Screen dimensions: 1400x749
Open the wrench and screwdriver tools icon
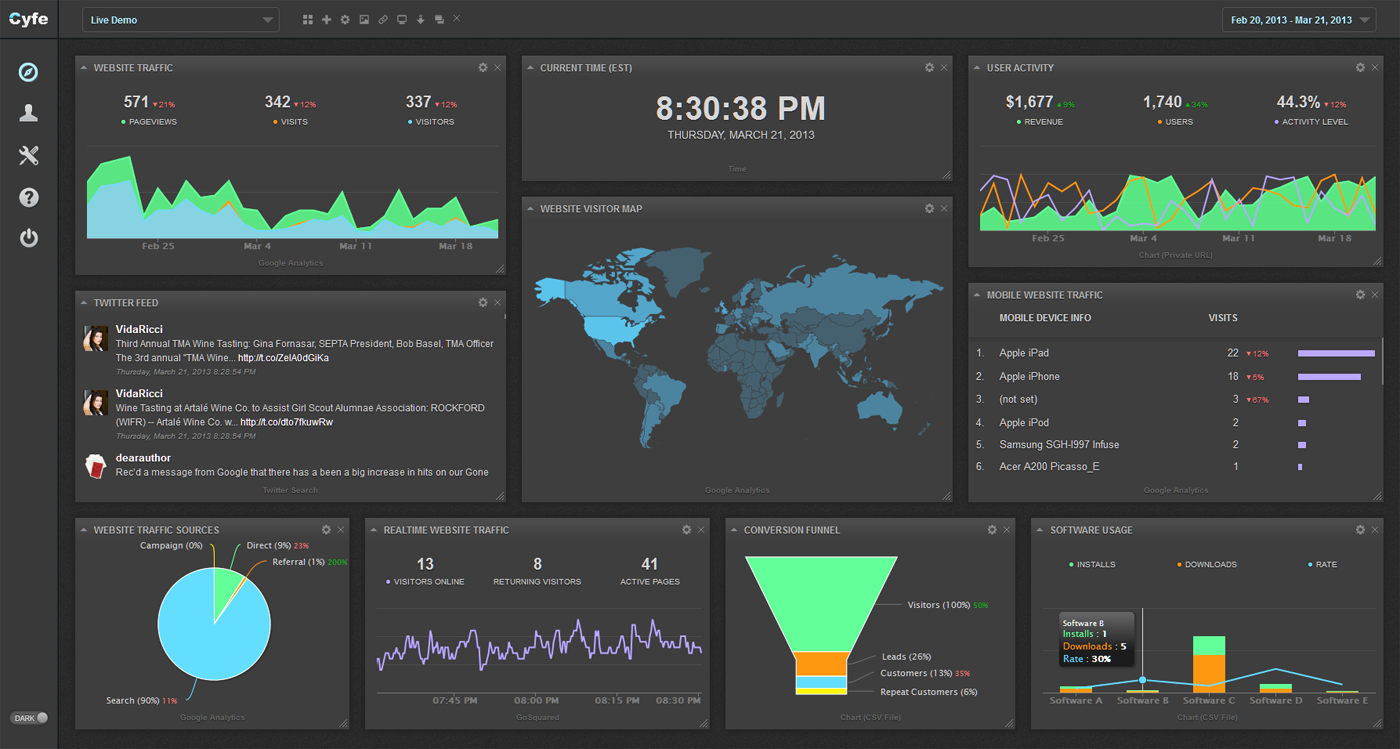pos(29,155)
